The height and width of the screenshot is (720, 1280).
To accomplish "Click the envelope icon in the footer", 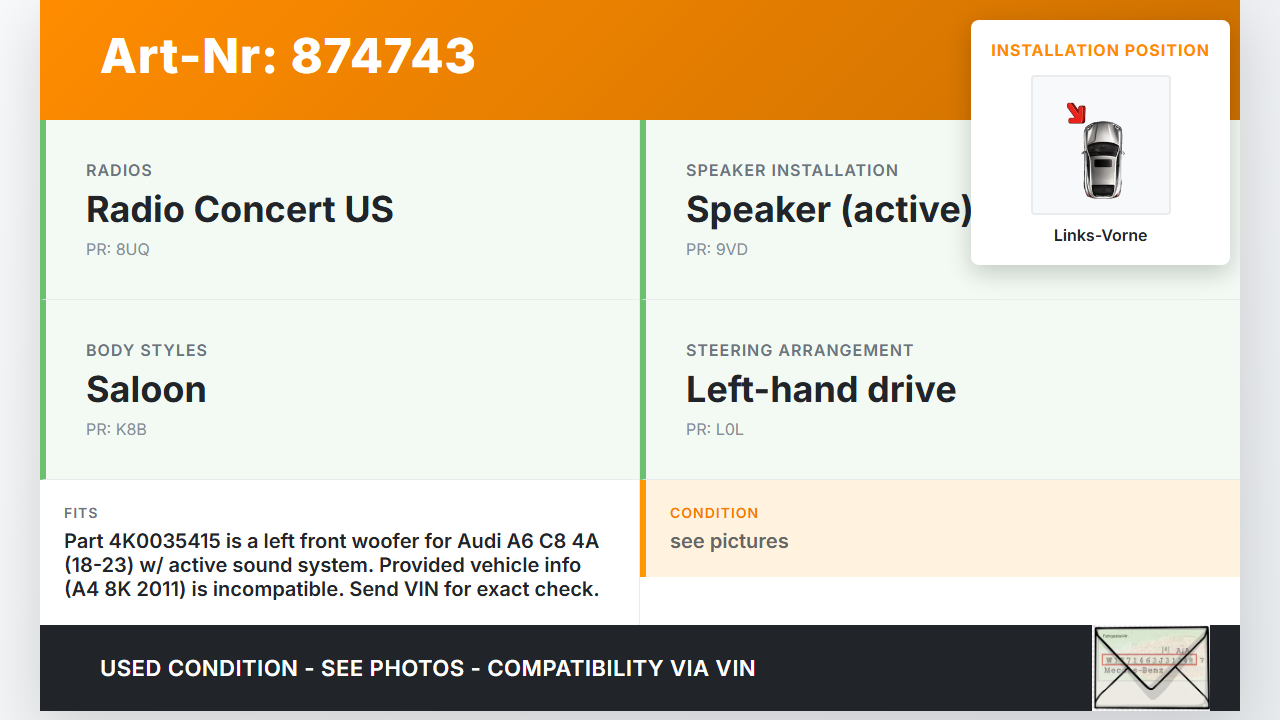I will pos(1150,667).
